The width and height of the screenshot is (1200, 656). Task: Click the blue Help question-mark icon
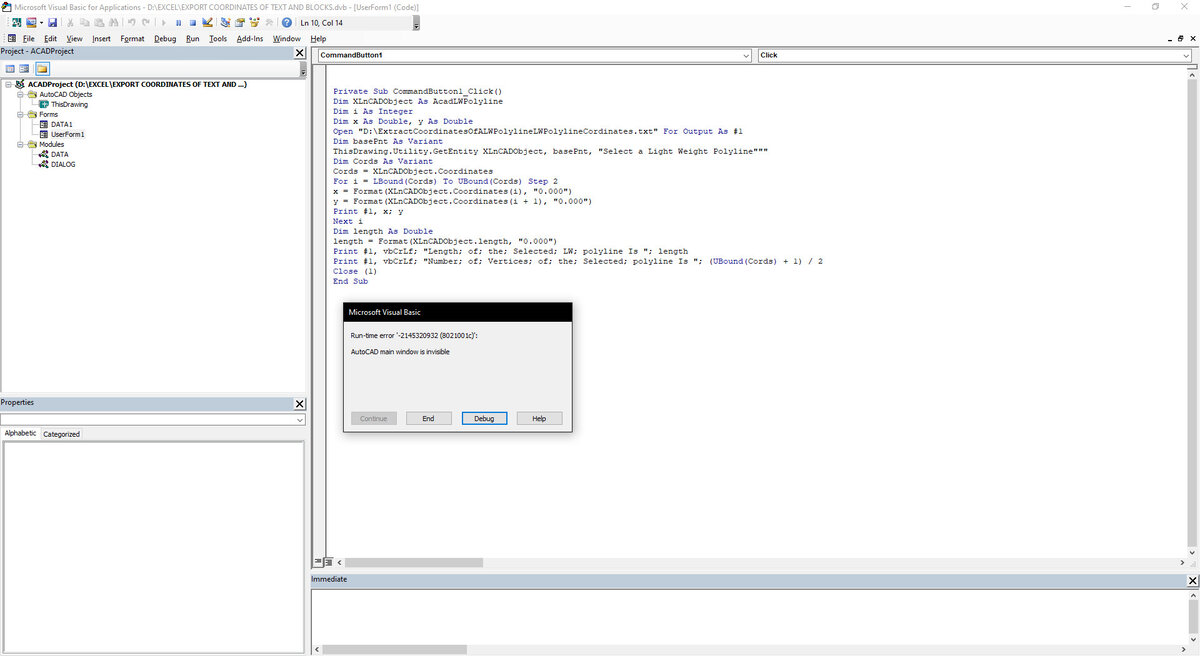(286, 22)
